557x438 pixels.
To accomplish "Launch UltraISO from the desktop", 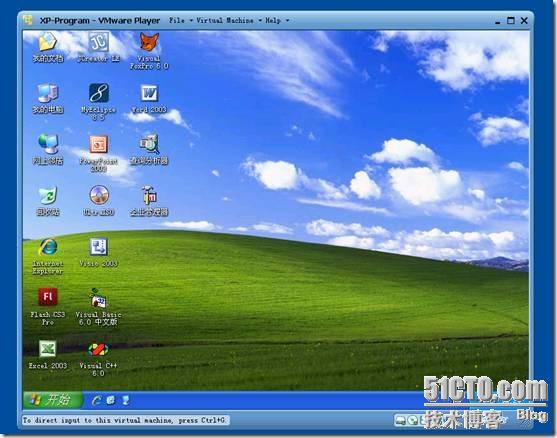I will [98, 201].
